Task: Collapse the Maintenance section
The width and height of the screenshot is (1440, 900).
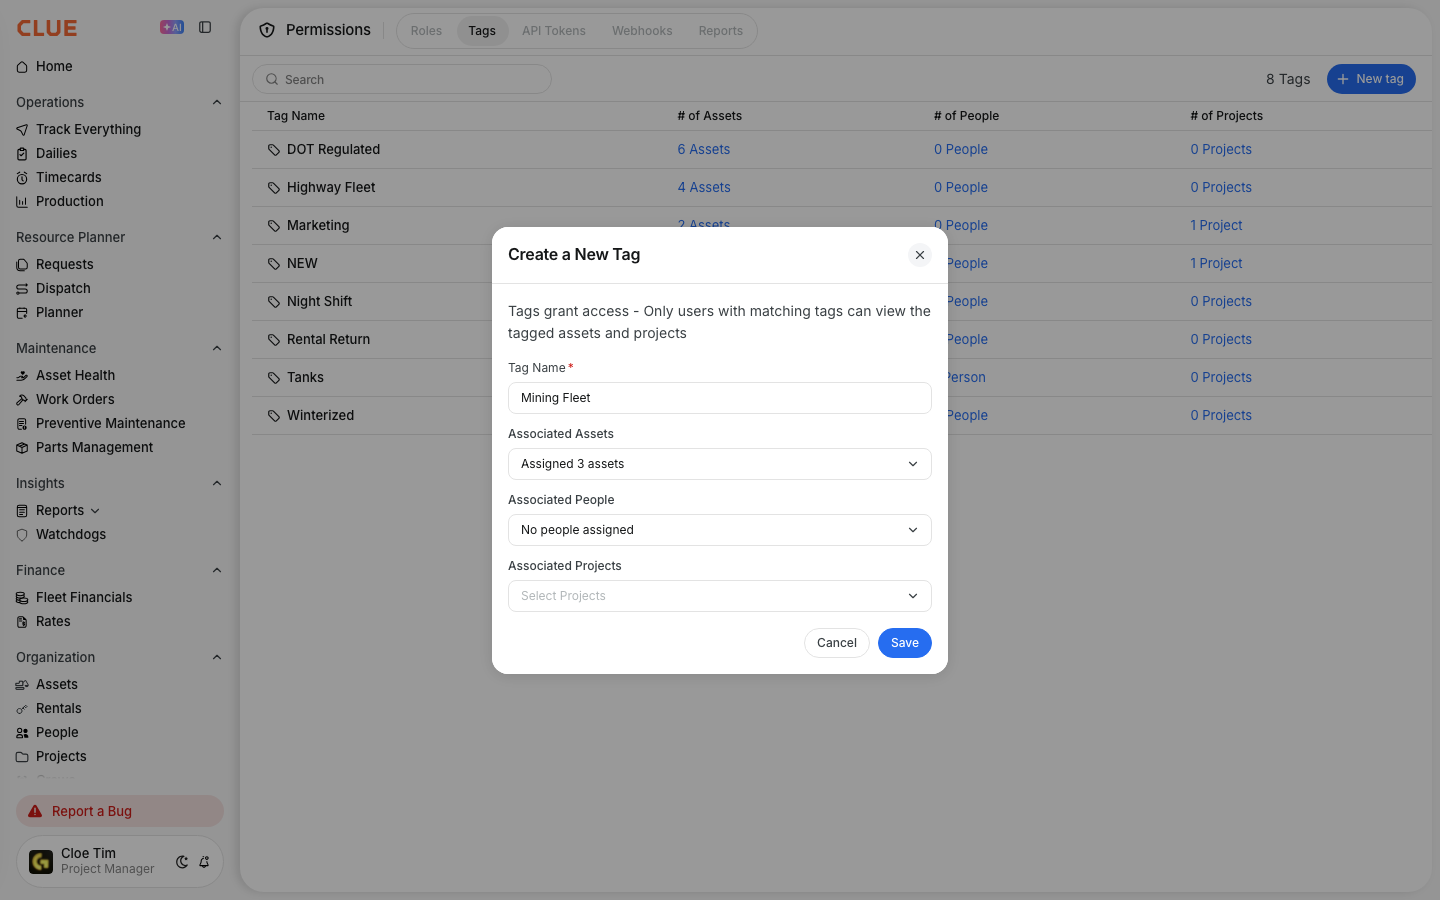Action: coord(217,348)
